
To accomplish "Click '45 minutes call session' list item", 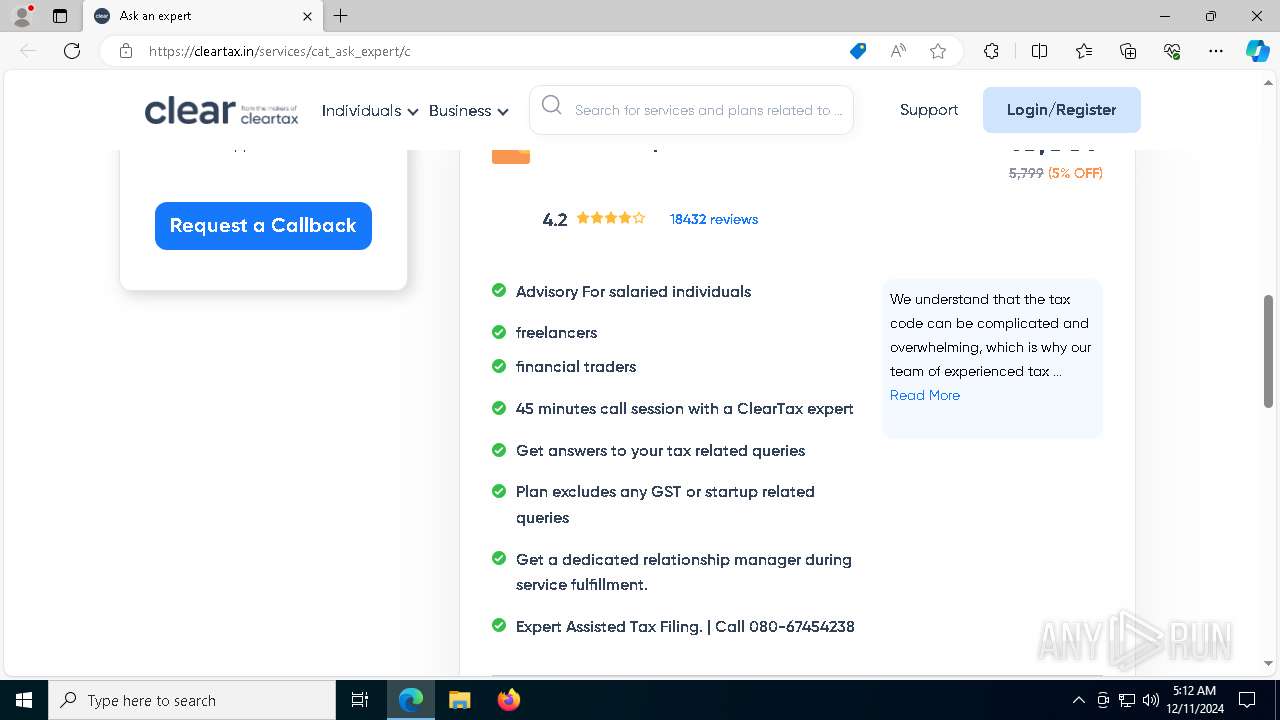I will pyautogui.click(x=684, y=409).
